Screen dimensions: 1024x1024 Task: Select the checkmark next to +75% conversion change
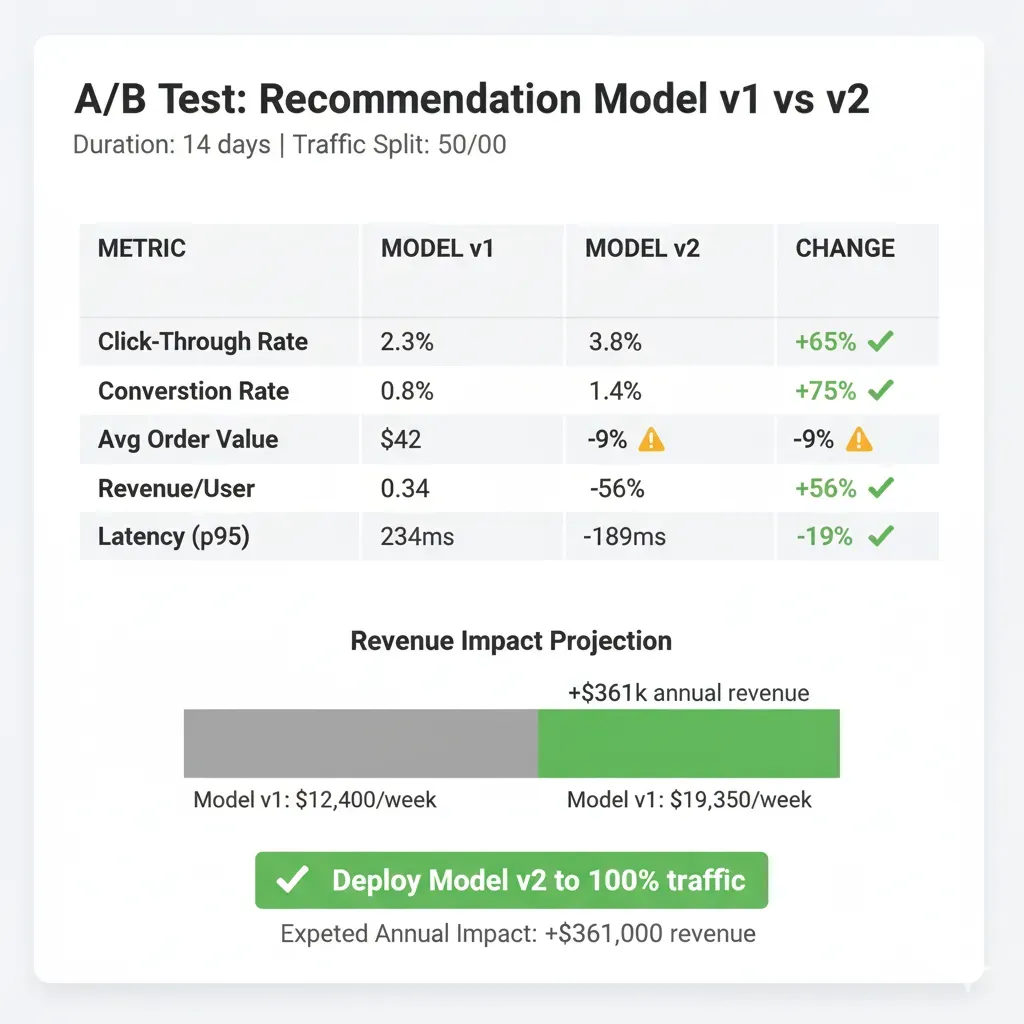881,390
